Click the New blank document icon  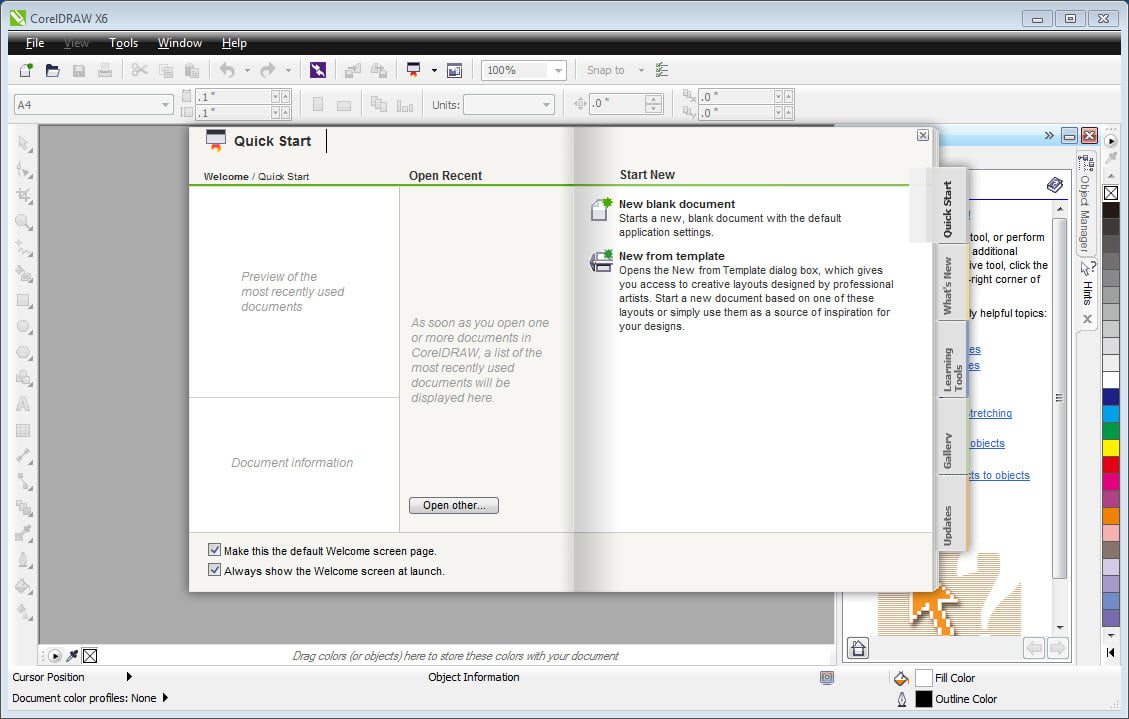(601, 209)
